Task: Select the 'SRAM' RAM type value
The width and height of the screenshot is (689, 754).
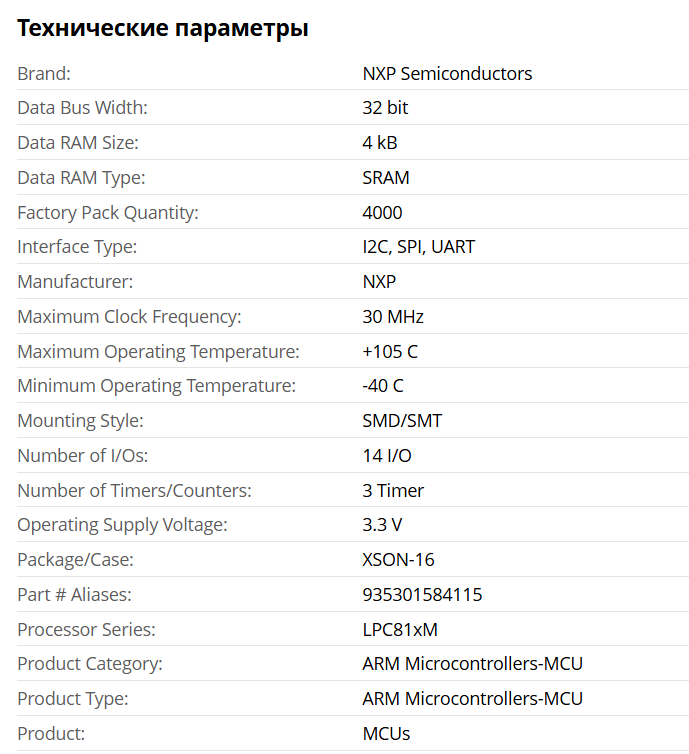Action: (x=386, y=178)
